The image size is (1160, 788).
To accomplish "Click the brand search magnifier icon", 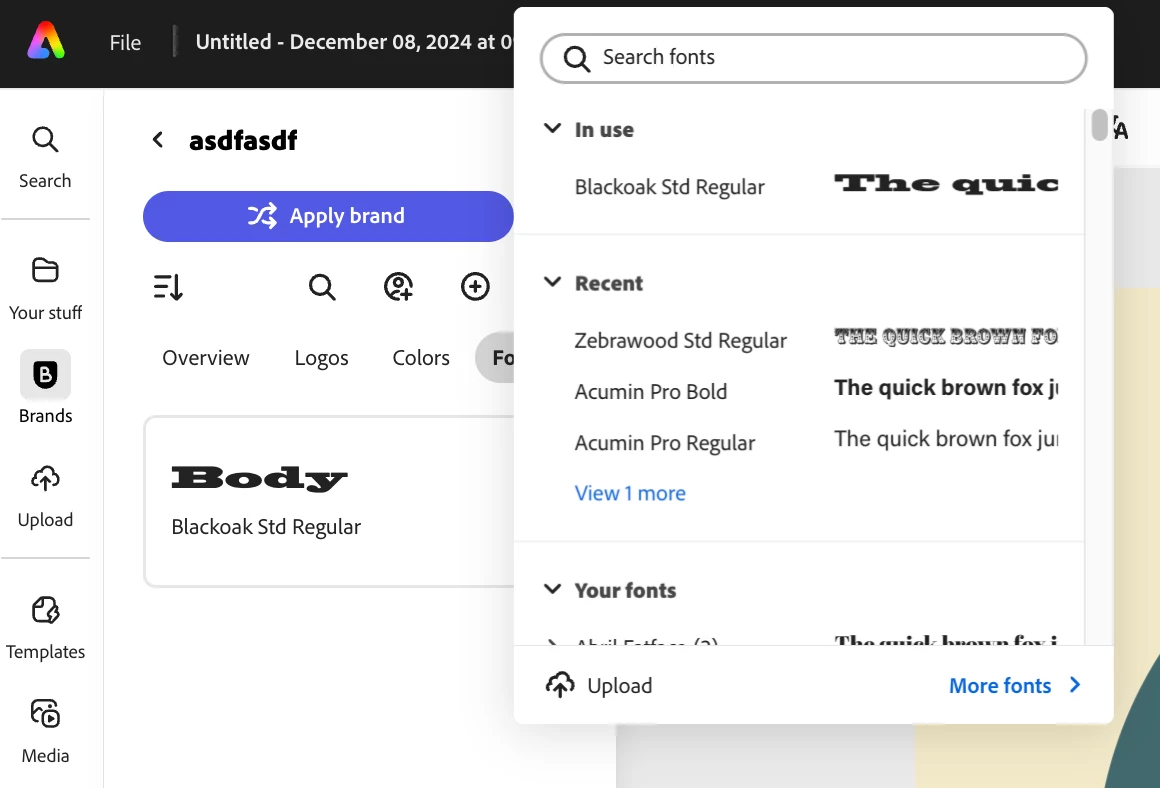I will tap(322, 286).
